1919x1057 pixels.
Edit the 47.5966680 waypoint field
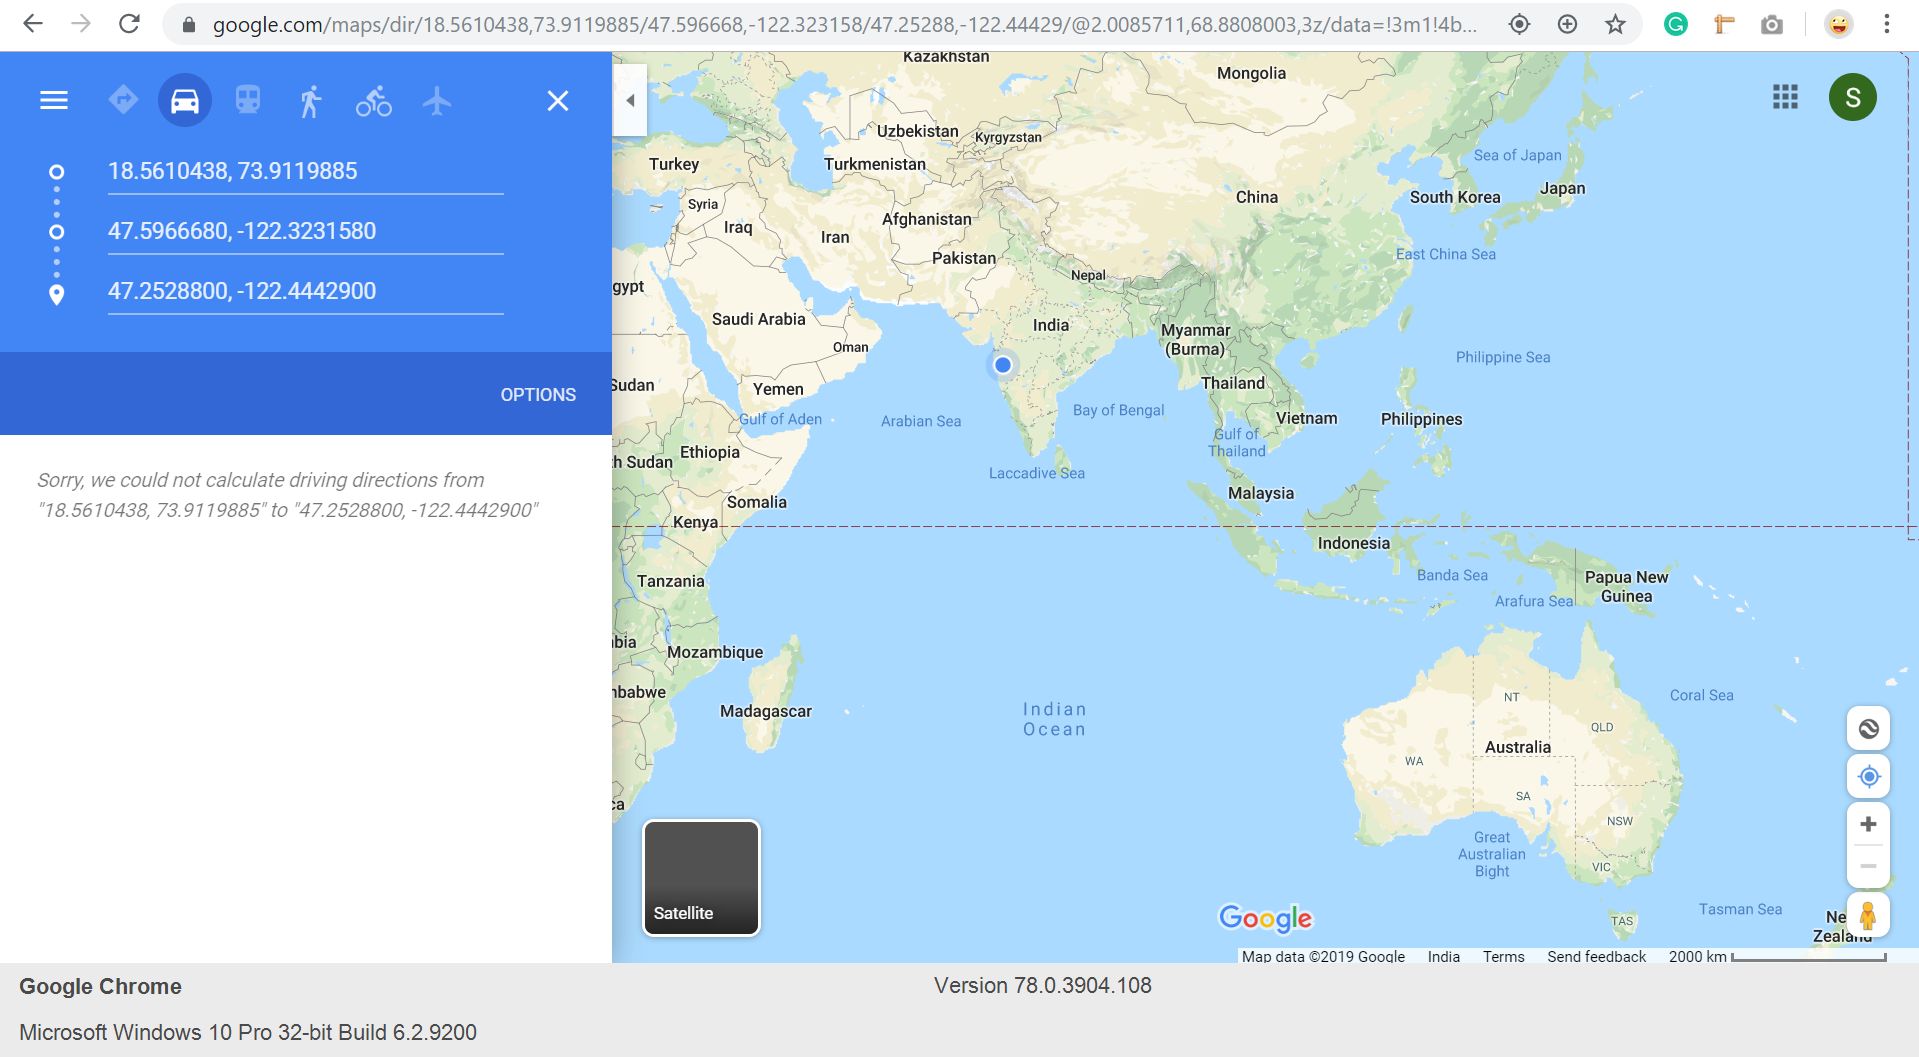point(305,231)
